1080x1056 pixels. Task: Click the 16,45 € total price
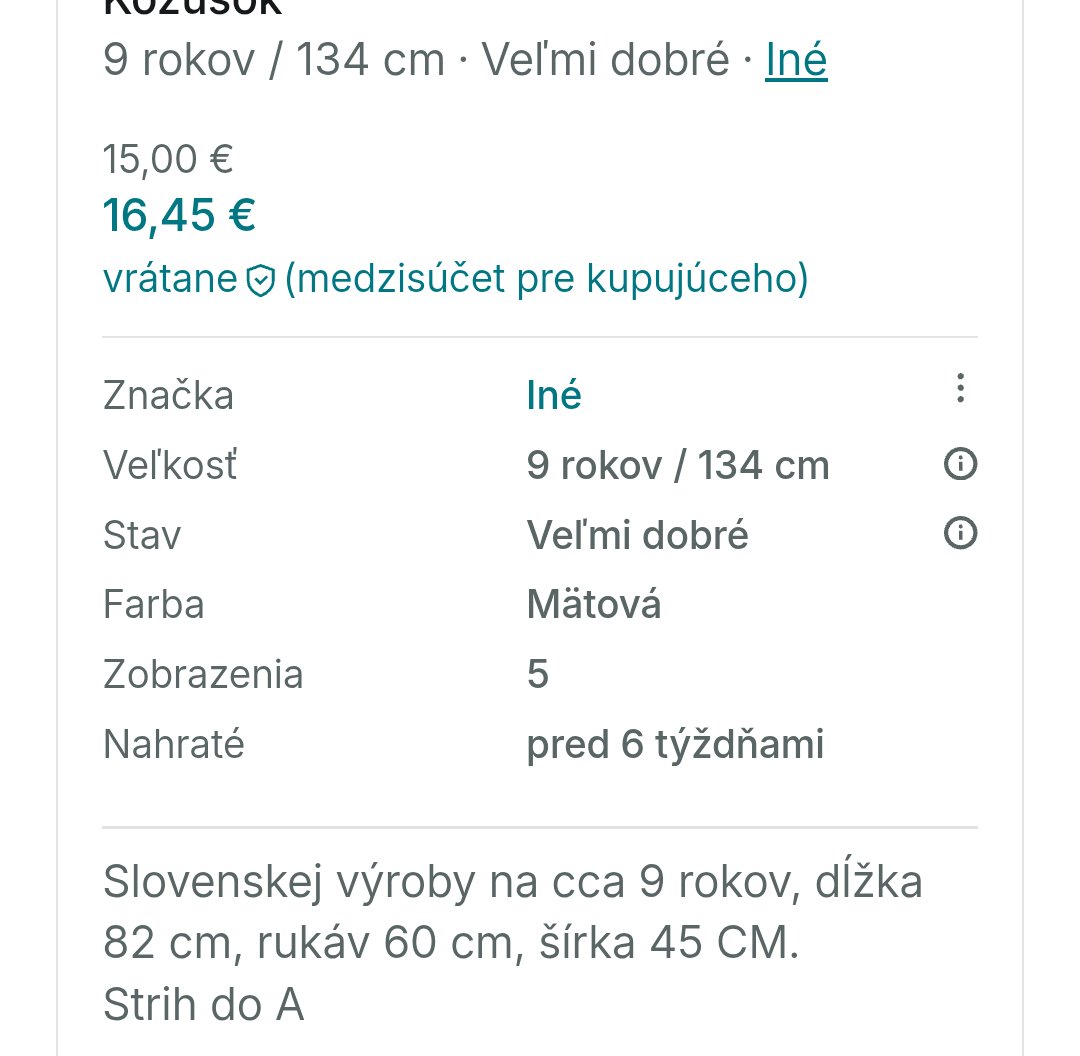point(179,214)
